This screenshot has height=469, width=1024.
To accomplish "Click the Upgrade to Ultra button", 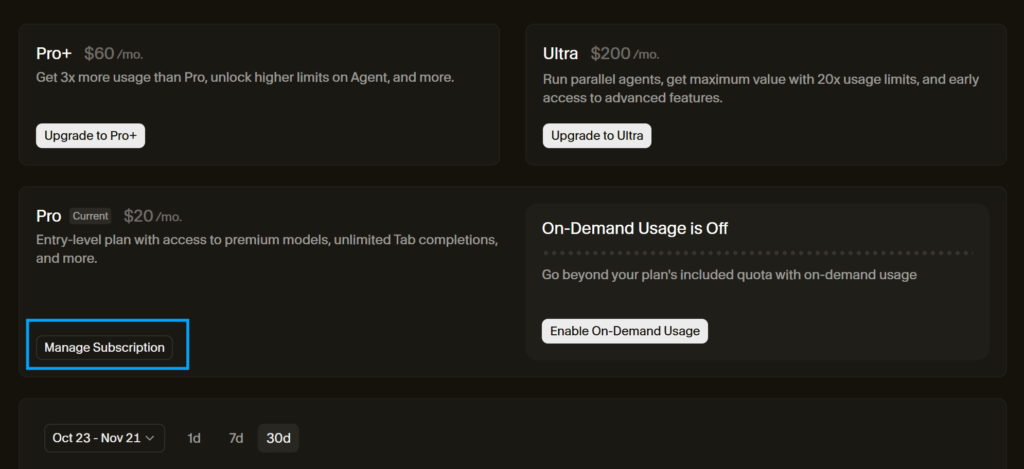I will [x=597, y=136].
